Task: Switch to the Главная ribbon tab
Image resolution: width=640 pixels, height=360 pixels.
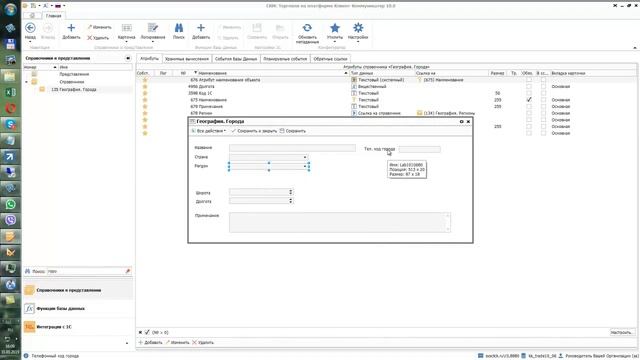Action: [x=53, y=16]
